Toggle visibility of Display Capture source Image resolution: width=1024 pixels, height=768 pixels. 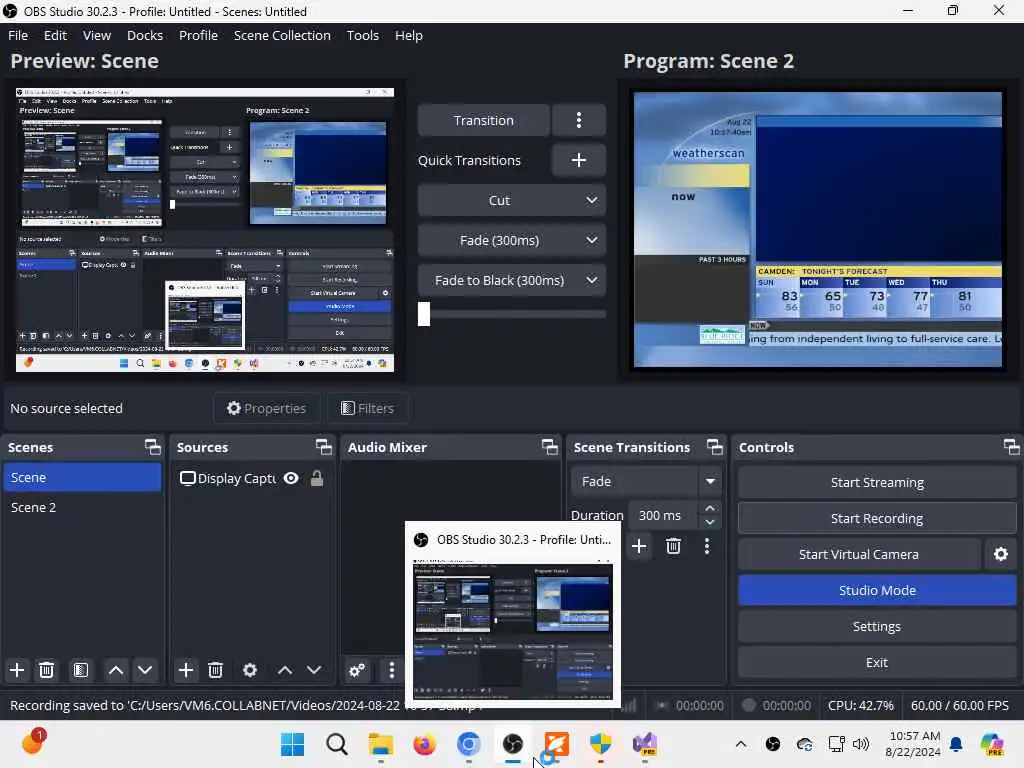point(291,478)
